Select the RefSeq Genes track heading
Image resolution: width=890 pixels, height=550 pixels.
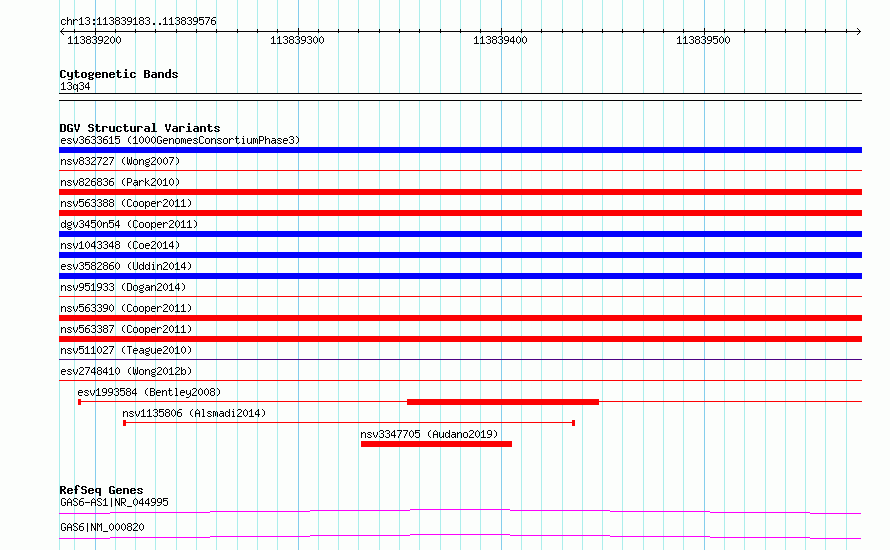[102, 490]
